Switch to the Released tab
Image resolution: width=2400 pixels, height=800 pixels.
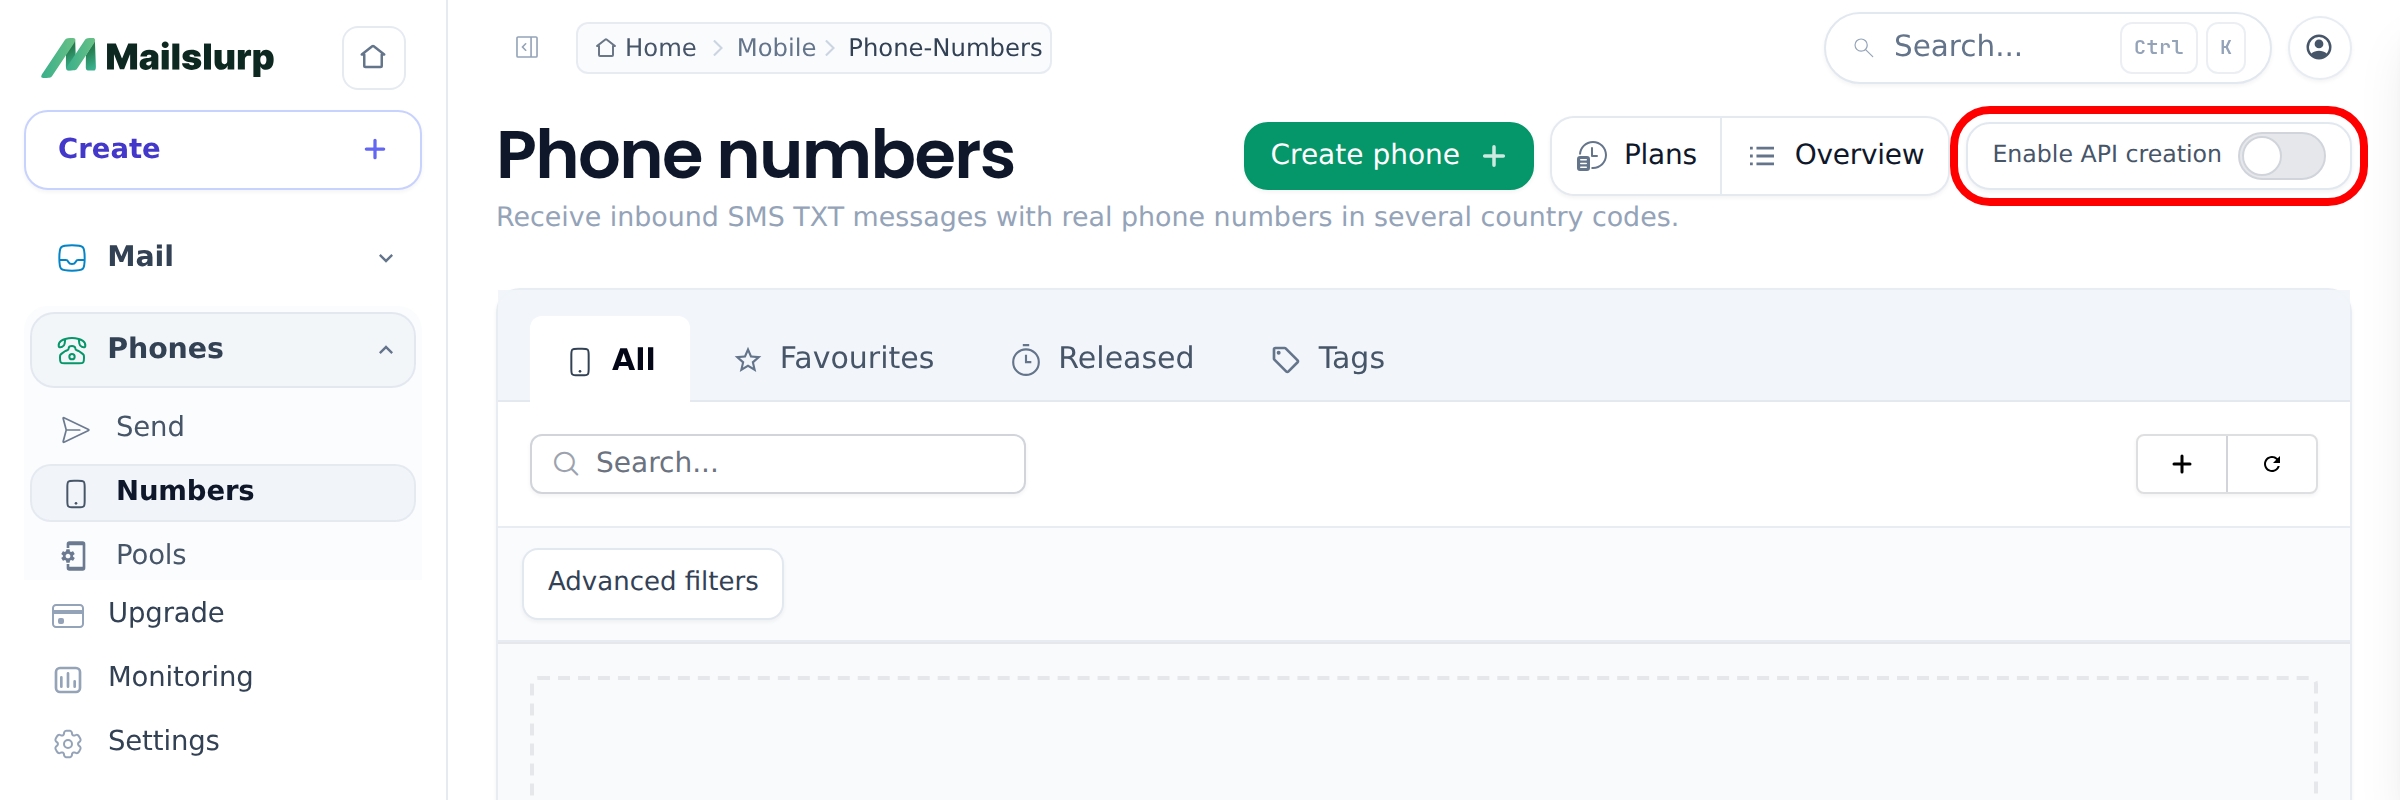tap(1102, 359)
